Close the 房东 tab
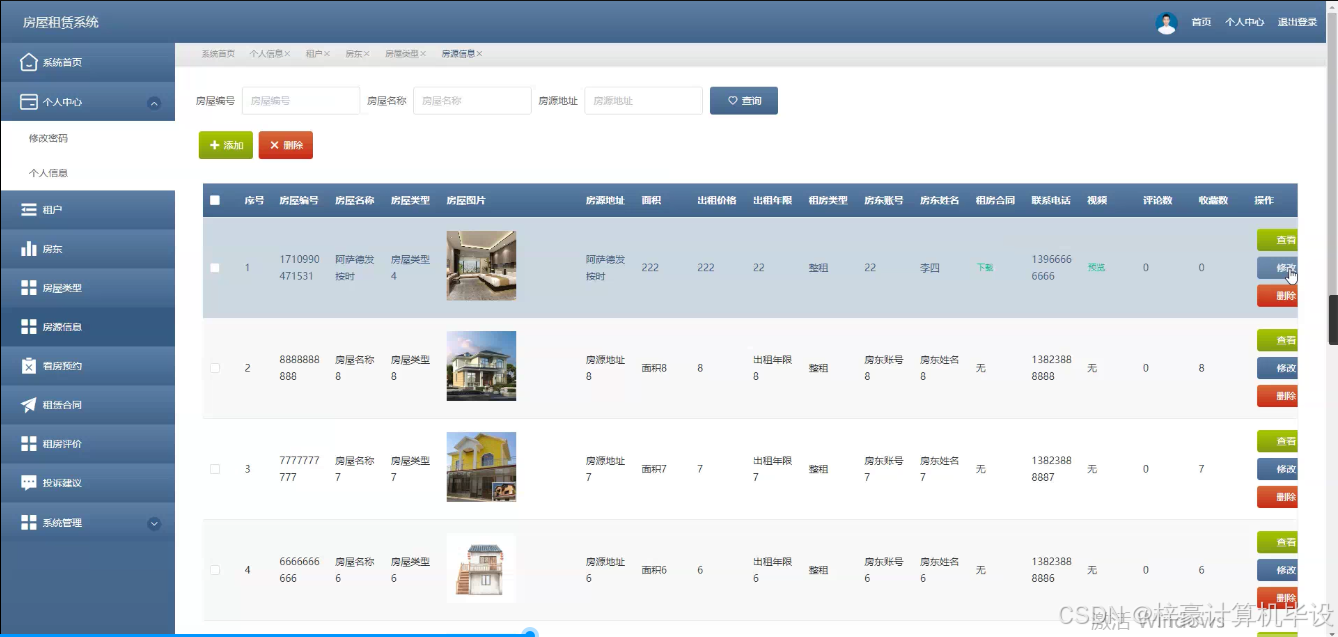This screenshot has width=1338, height=637. coord(366,54)
